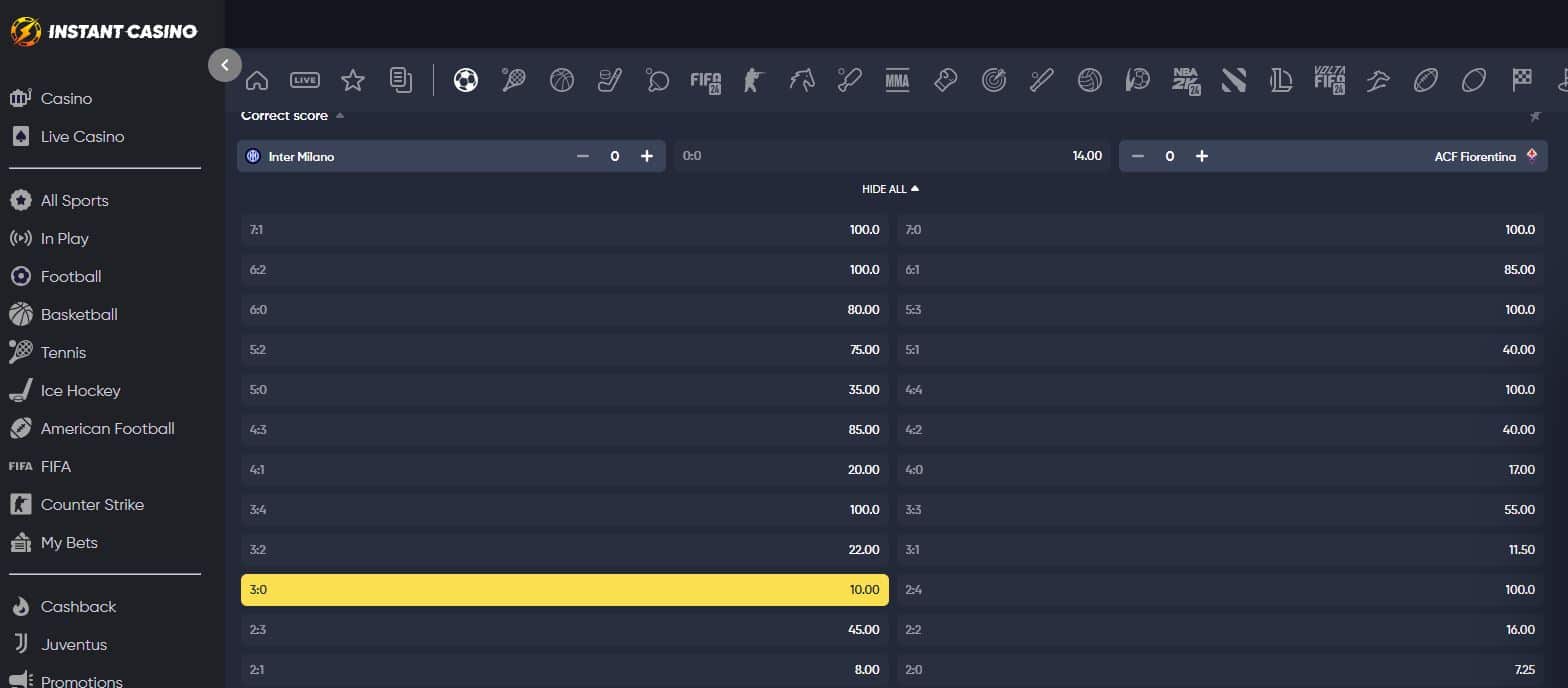Select the cricket bat icon
Viewport: 1568px width, 688px height.
[x=849, y=80]
